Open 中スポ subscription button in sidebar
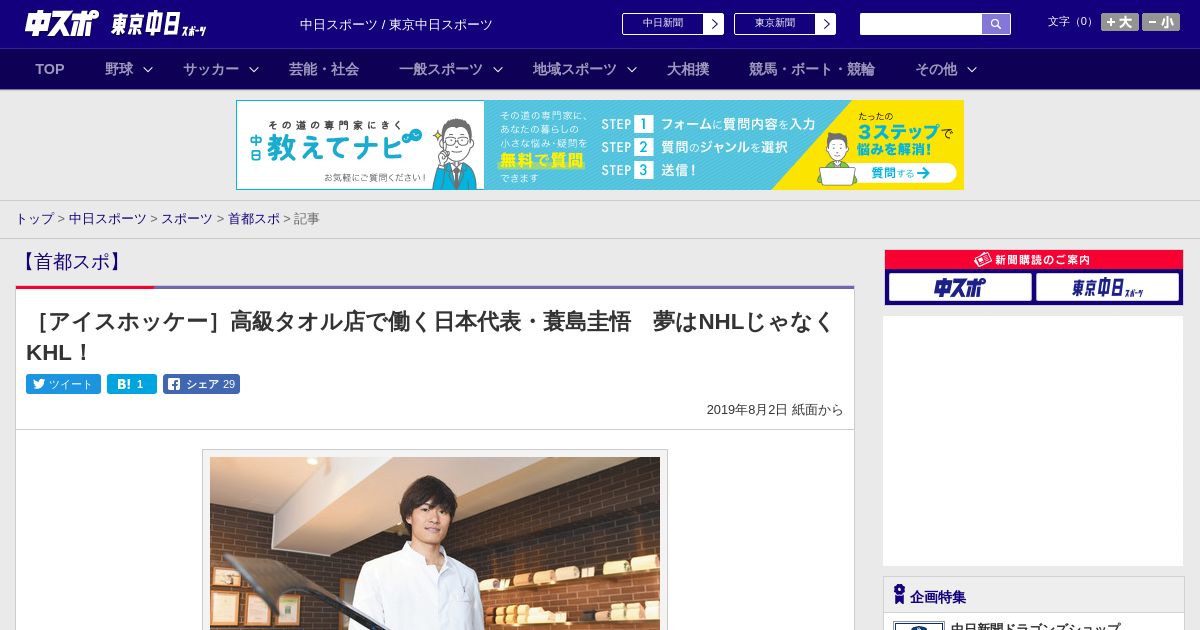This screenshot has width=1200, height=630. (x=960, y=287)
